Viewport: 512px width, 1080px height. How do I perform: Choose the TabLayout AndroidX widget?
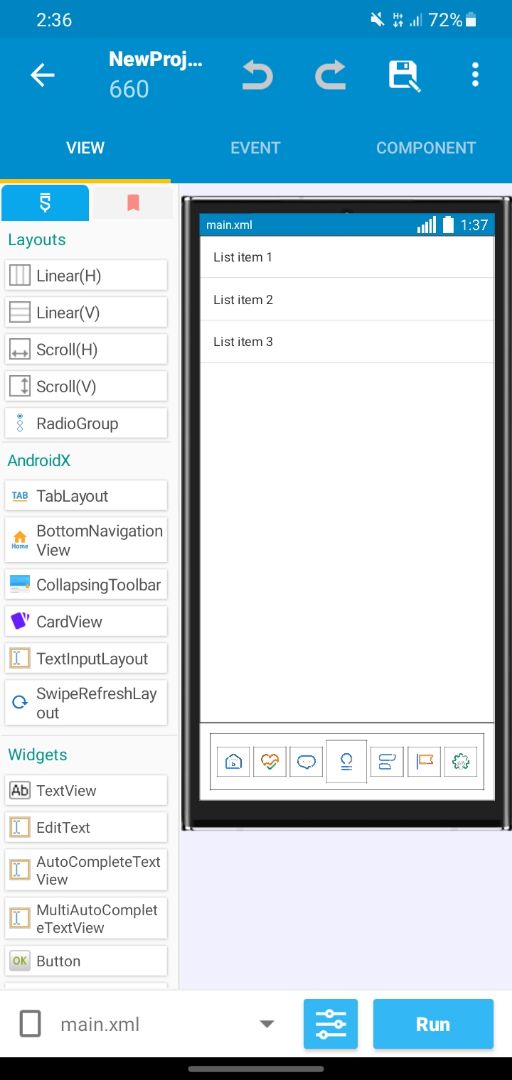tap(86, 496)
